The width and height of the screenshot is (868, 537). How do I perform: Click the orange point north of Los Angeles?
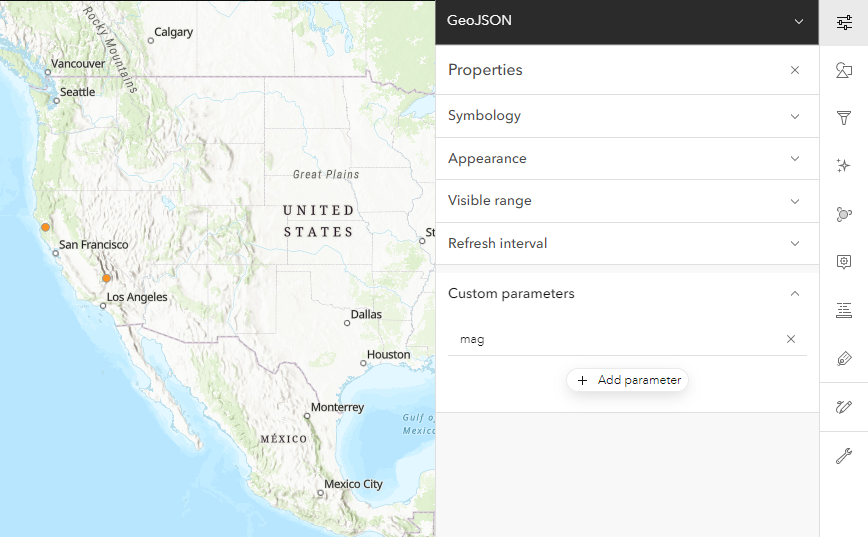[x=106, y=278]
